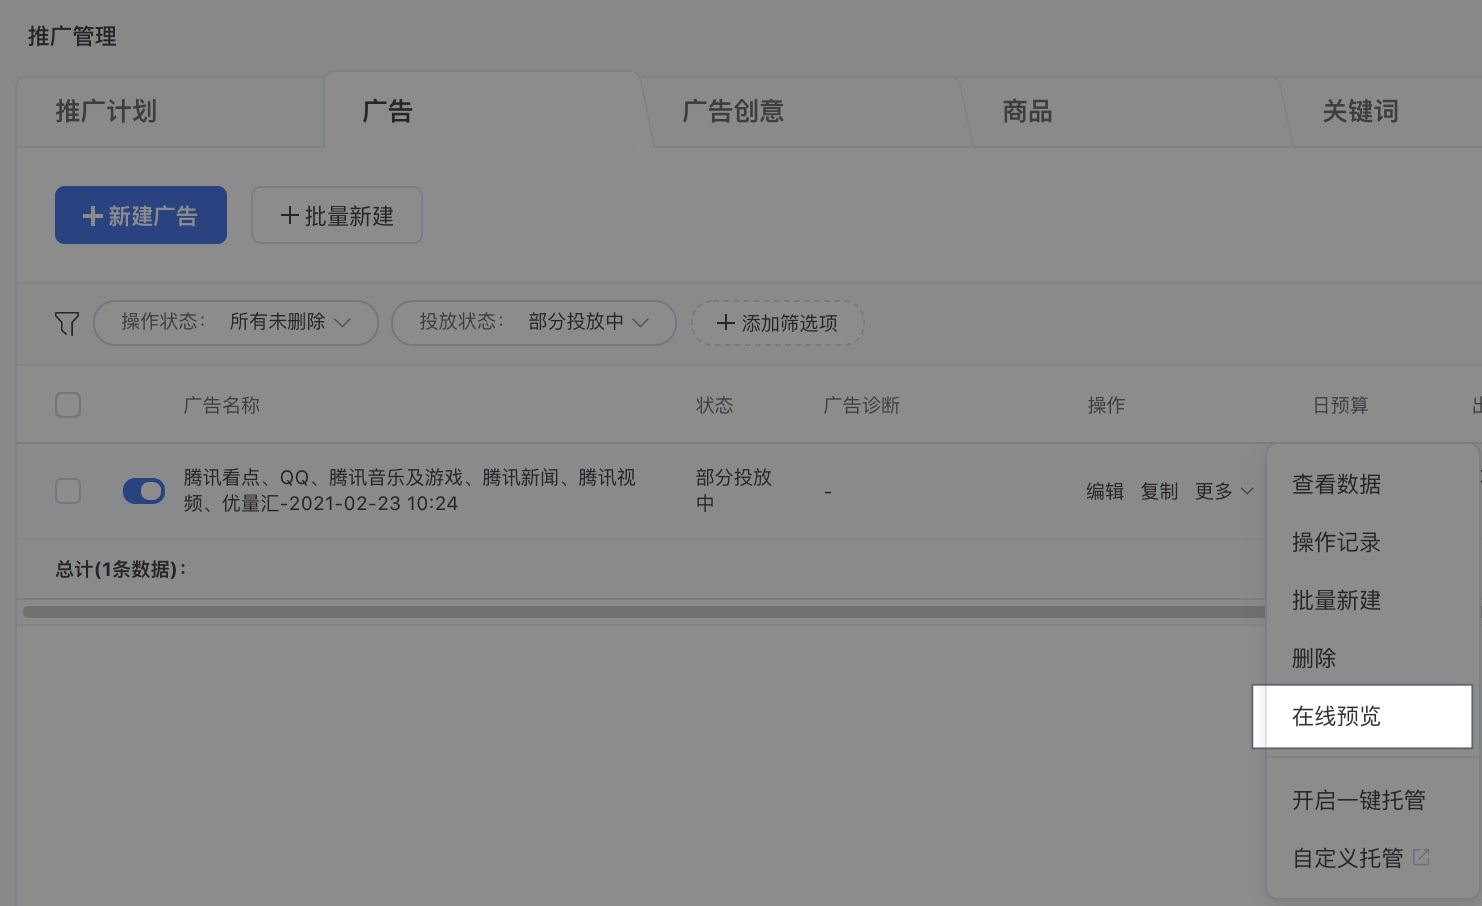
Task: Click the 推广管理 page title
Action: [x=72, y=36]
